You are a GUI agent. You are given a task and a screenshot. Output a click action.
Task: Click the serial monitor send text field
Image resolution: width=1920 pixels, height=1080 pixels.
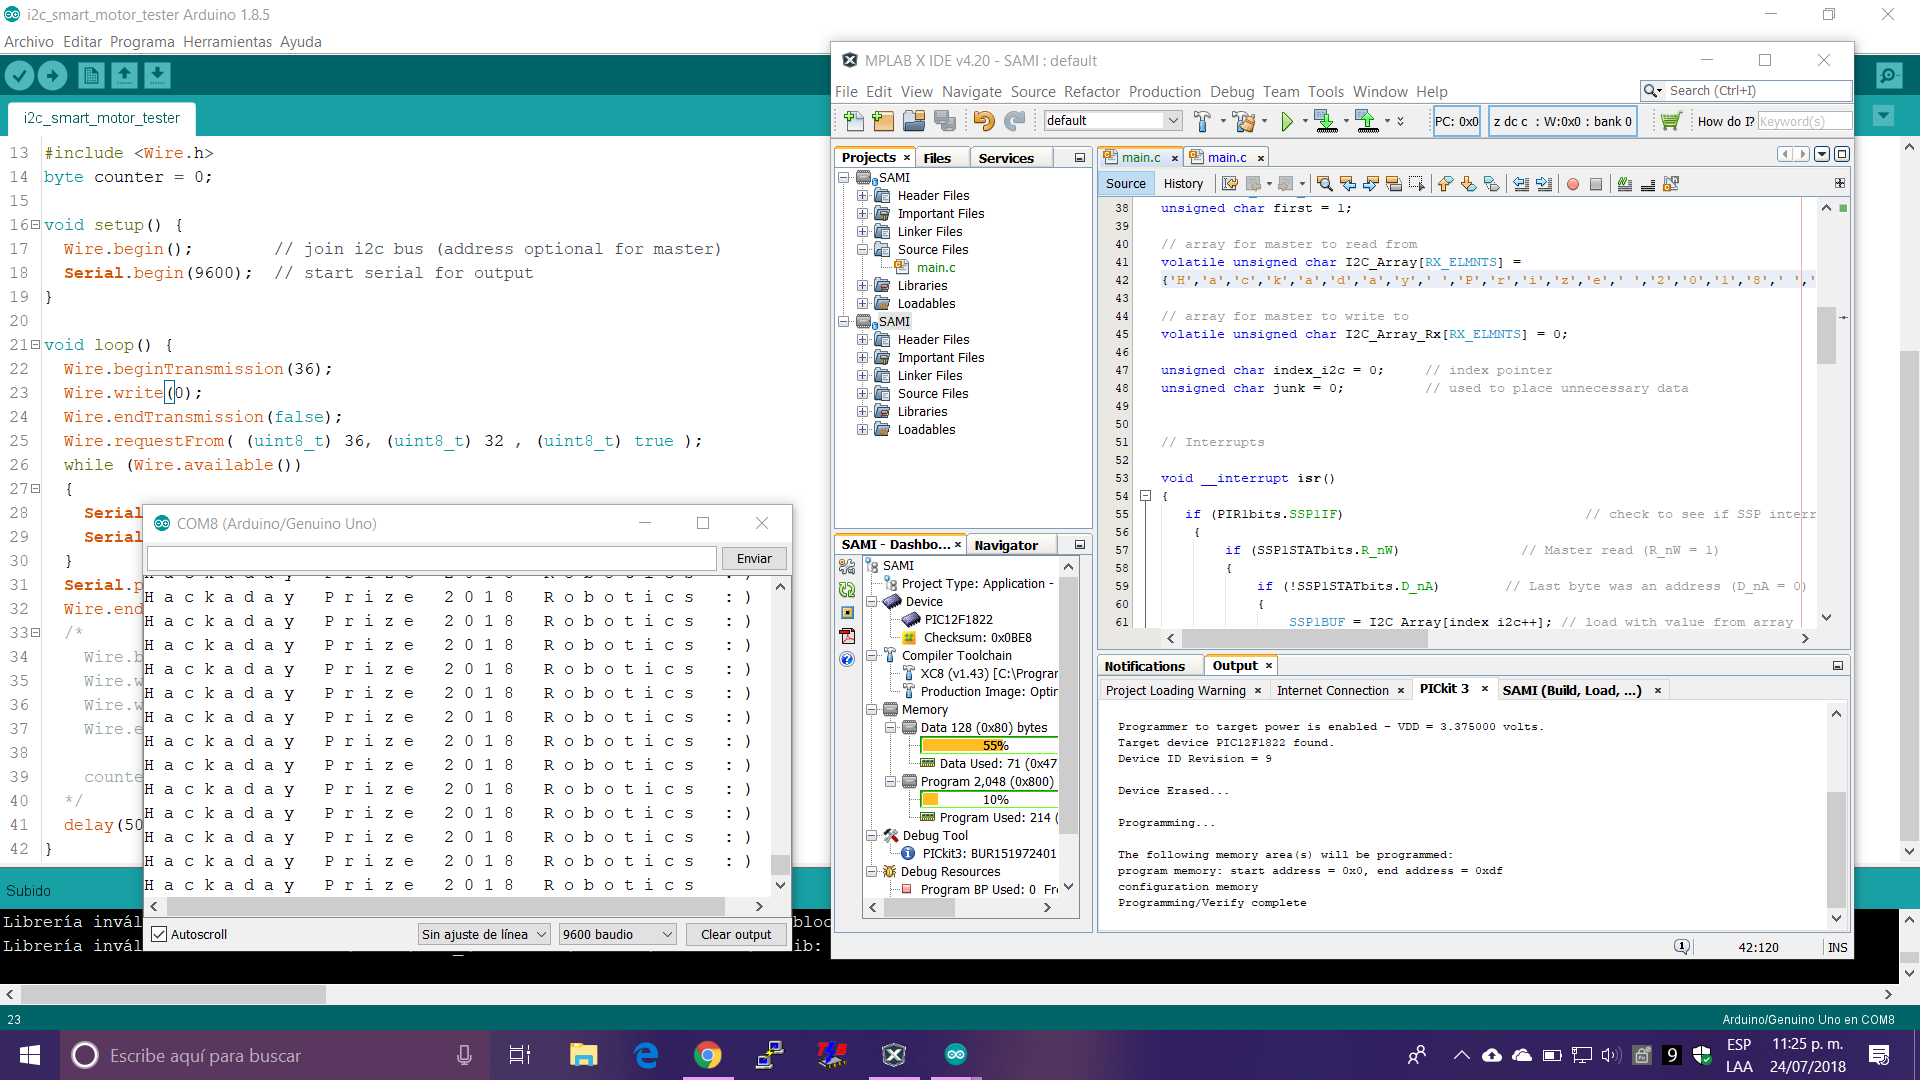432,558
